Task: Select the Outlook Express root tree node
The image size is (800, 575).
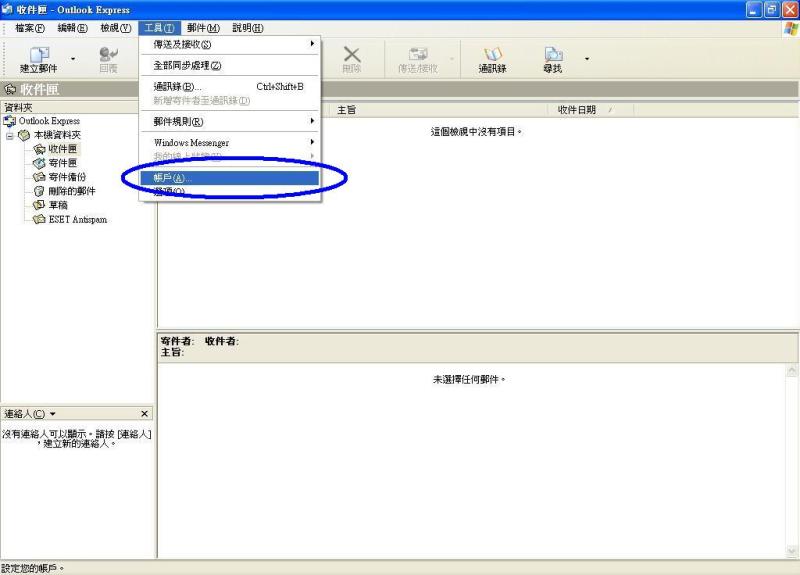Action: (x=49, y=121)
